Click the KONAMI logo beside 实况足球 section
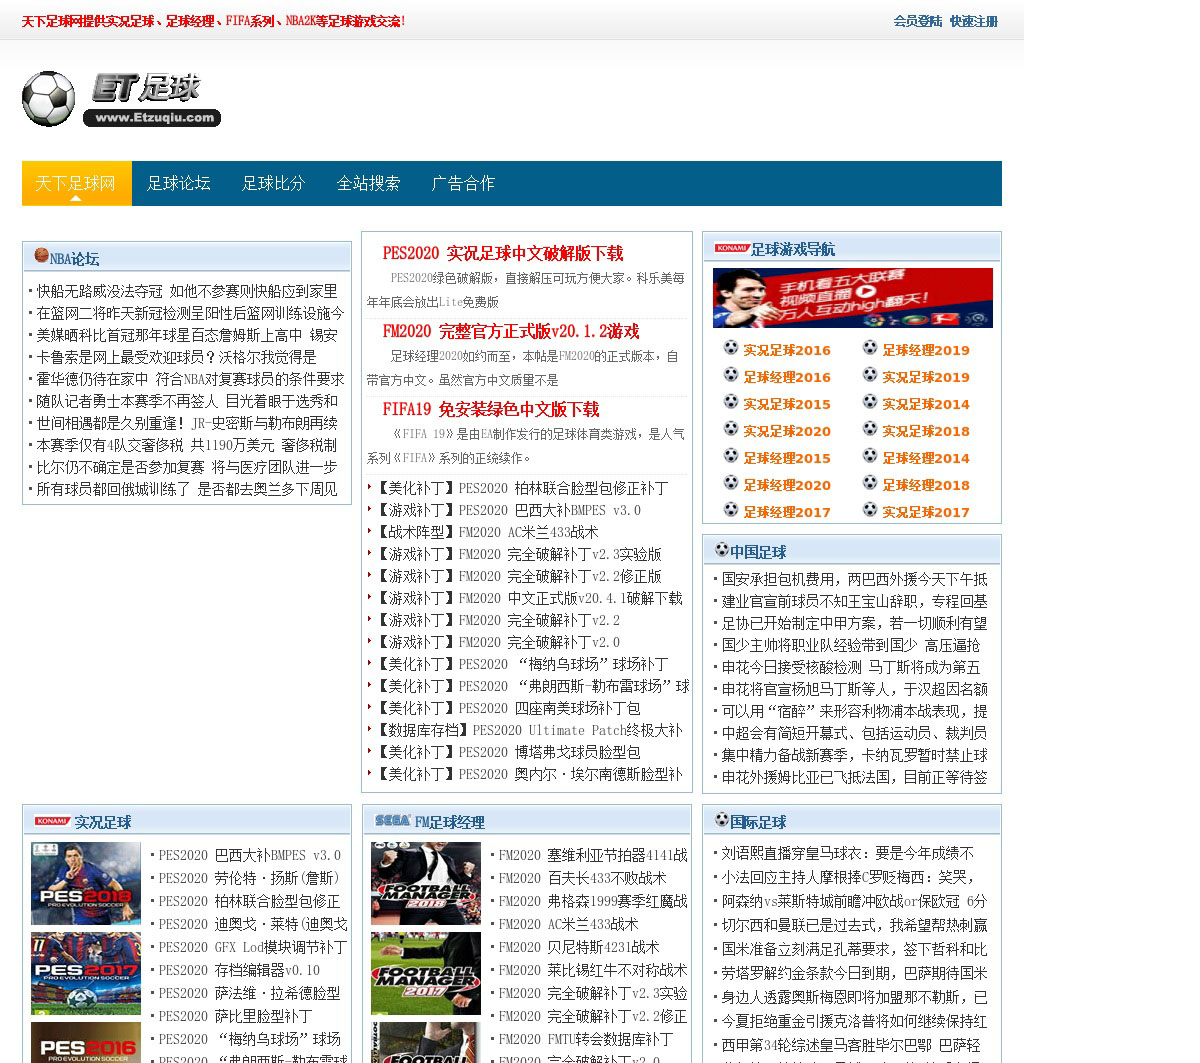Screen dimensions: 1200x1063 [52, 821]
